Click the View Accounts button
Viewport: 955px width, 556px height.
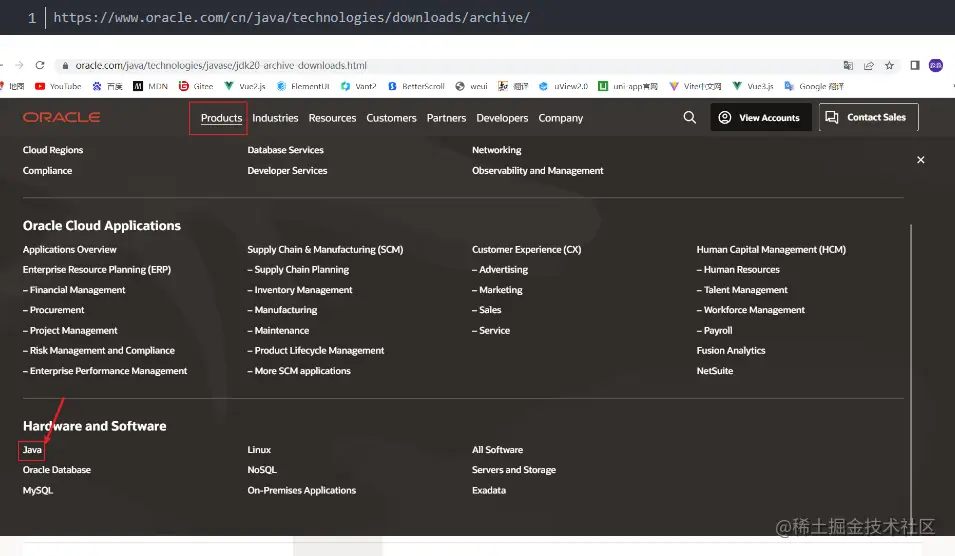(x=759, y=118)
